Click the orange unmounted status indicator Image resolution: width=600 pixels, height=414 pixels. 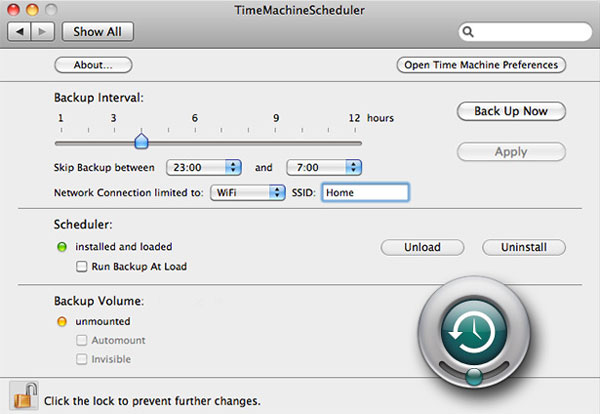click(62, 321)
